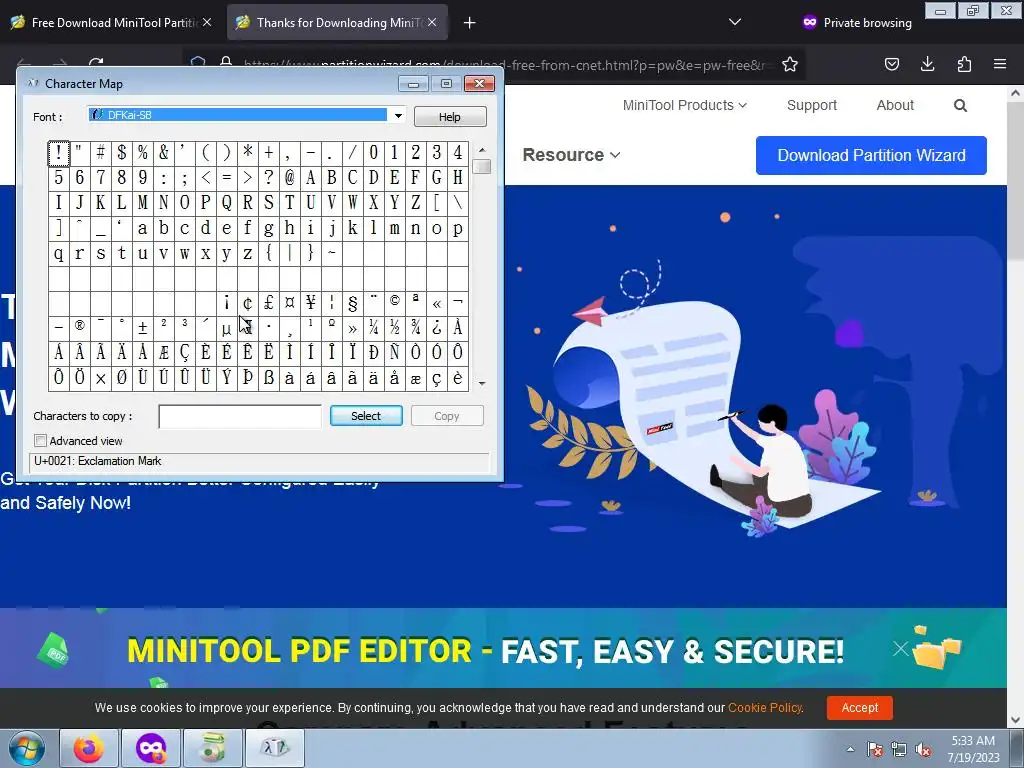This screenshot has width=1024, height=768.
Task: Select the sharp s ß character
Action: (268, 378)
